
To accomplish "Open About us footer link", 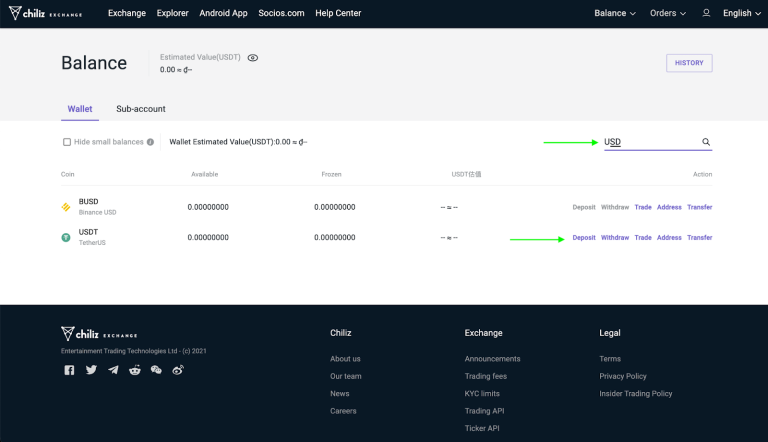I will click(345, 359).
